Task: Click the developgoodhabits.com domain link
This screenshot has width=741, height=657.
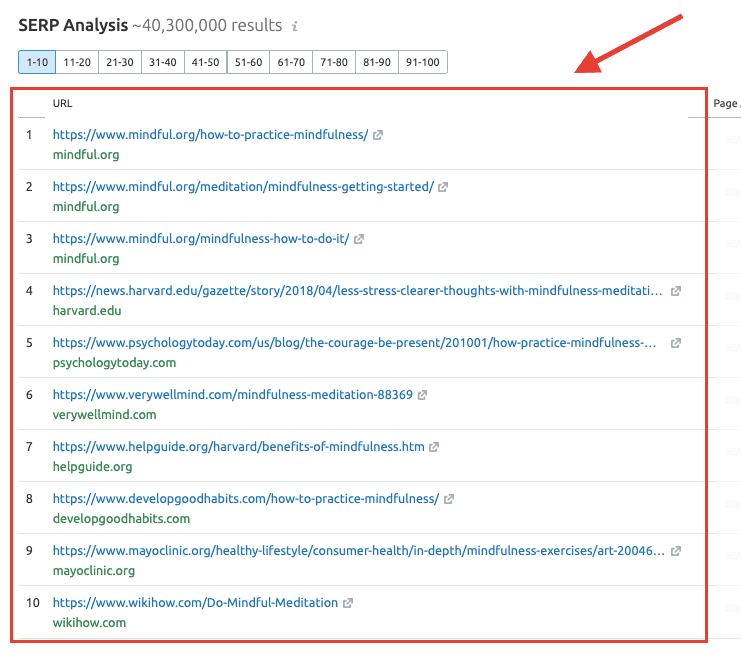Action: click(x=121, y=519)
